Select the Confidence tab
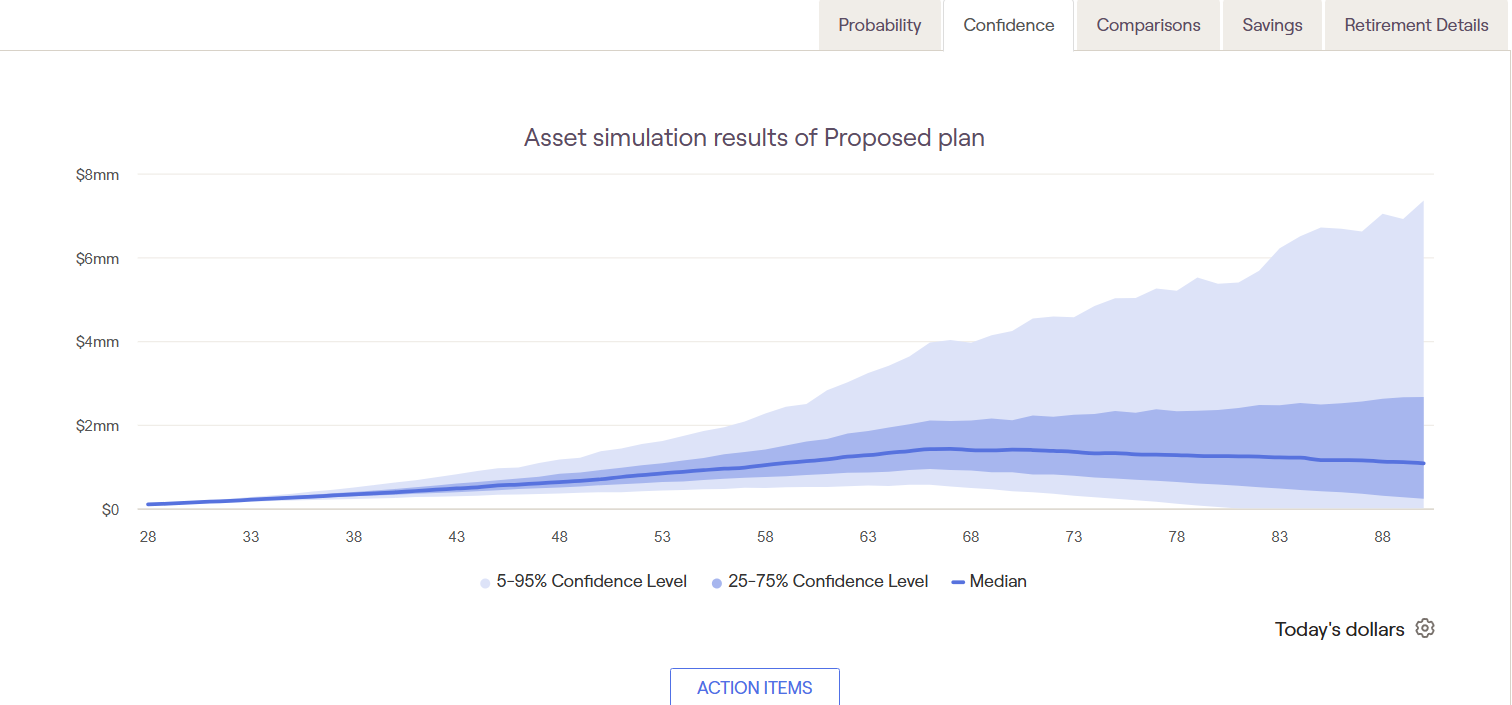 tap(1008, 26)
